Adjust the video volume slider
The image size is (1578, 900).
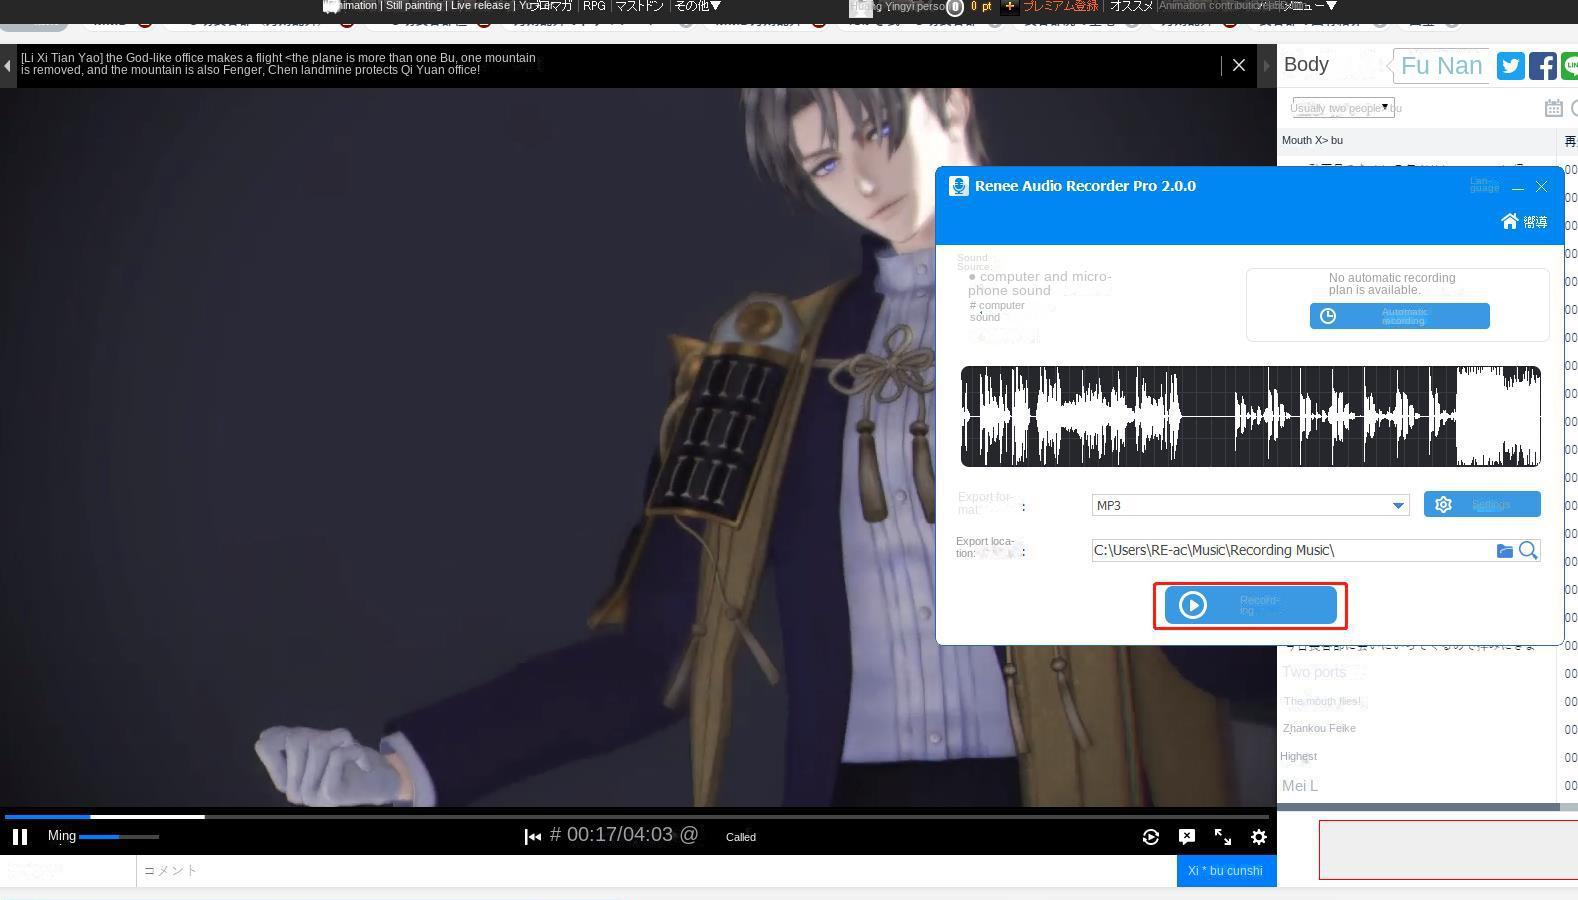pos(119,836)
